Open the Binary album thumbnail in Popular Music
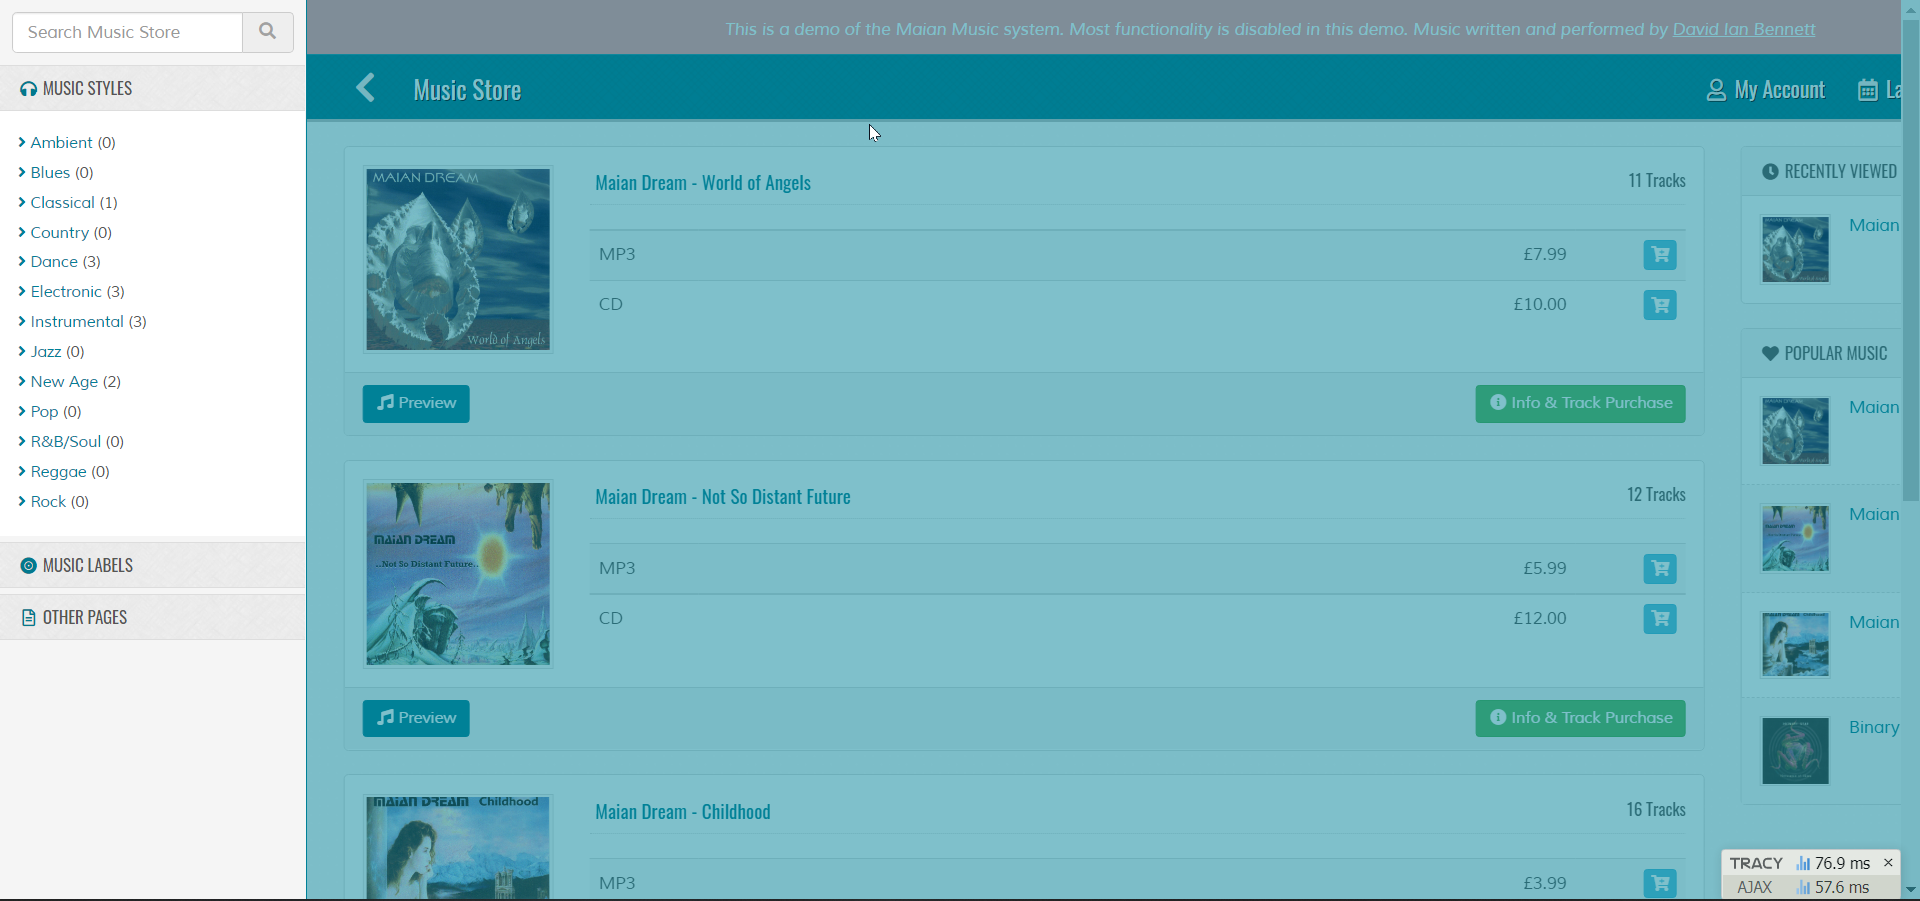The width and height of the screenshot is (1920, 901). 1795,751
